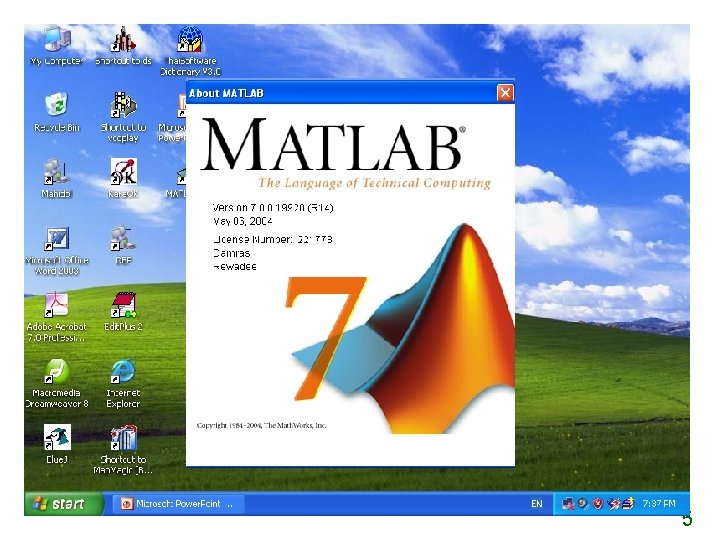Launch the Shortcut to vcdplay icon
Screen dimensions: 720x540
point(123,117)
